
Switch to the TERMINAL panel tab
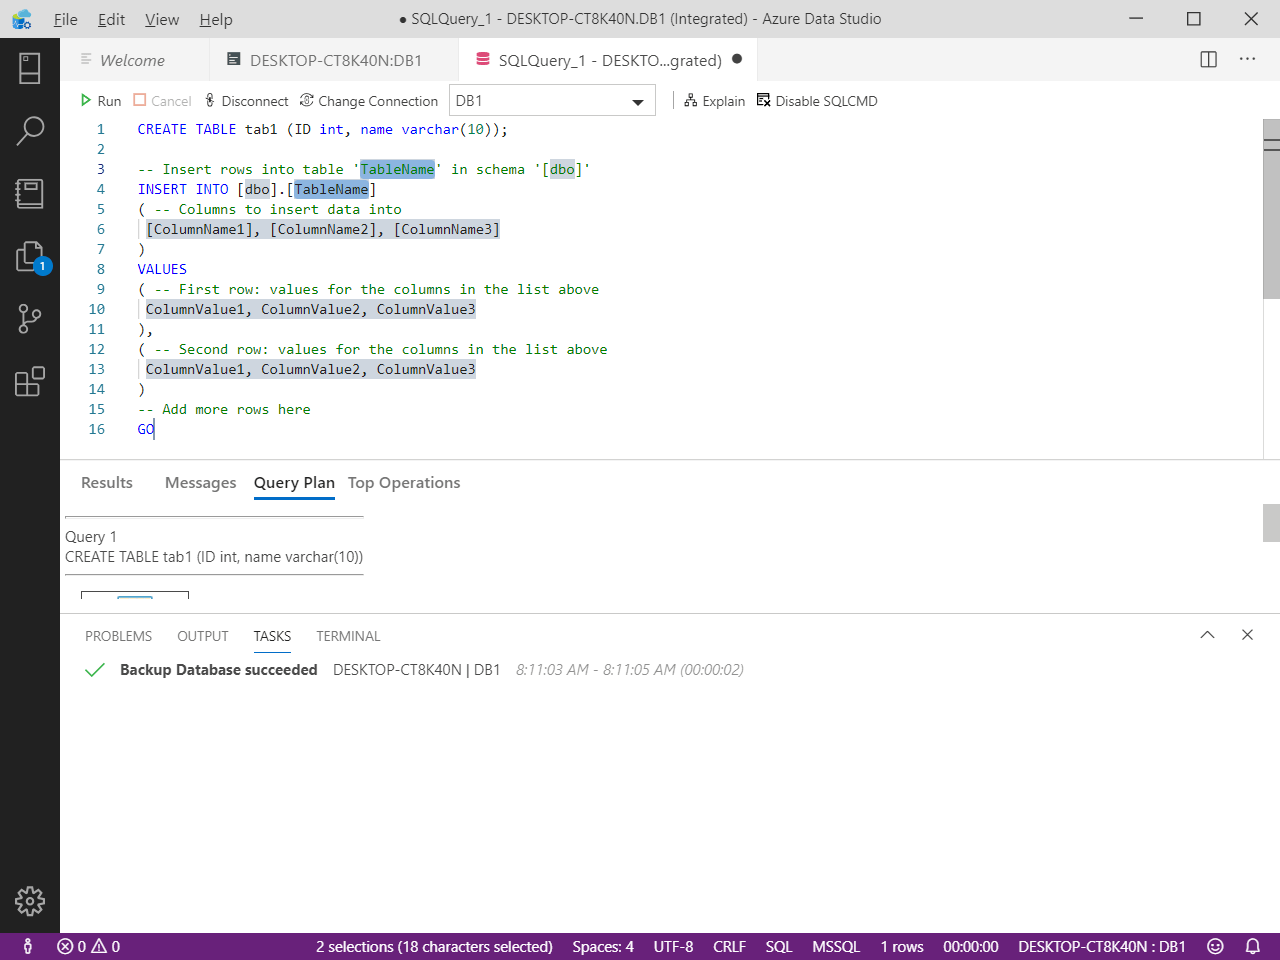coord(348,636)
